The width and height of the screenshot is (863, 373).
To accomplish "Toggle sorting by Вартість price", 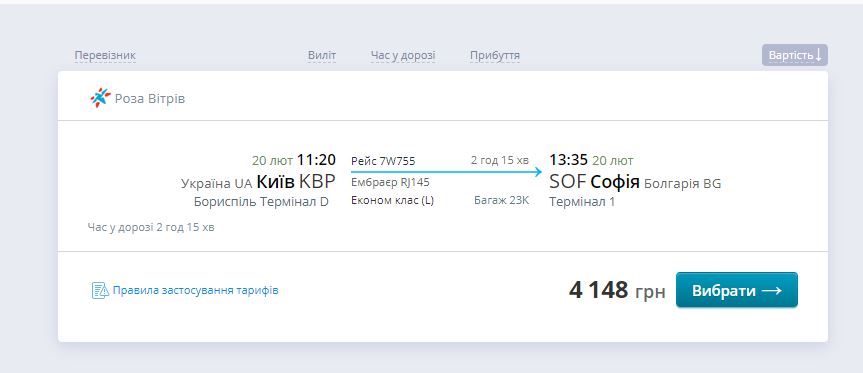I will click(x=795, y=55).
